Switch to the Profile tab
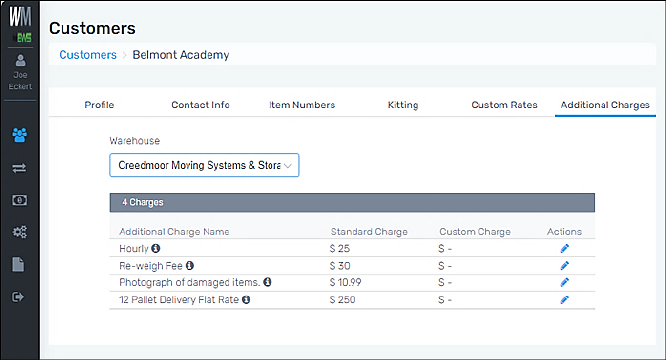Image resolution: width=666 pixels, height=360 pixels. coord(99,105)
